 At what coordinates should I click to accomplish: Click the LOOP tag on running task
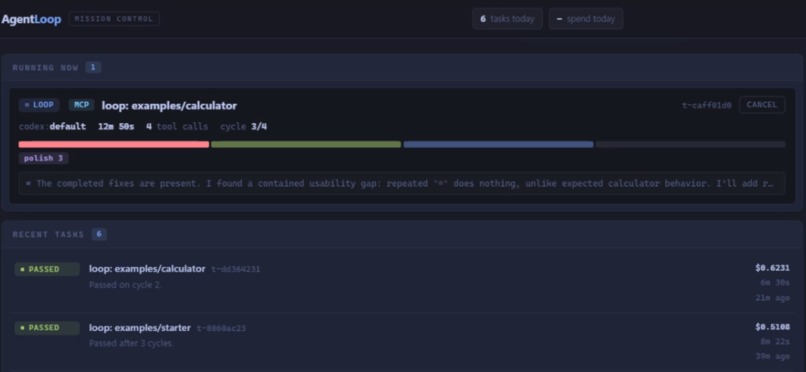(x=39, y=105)
